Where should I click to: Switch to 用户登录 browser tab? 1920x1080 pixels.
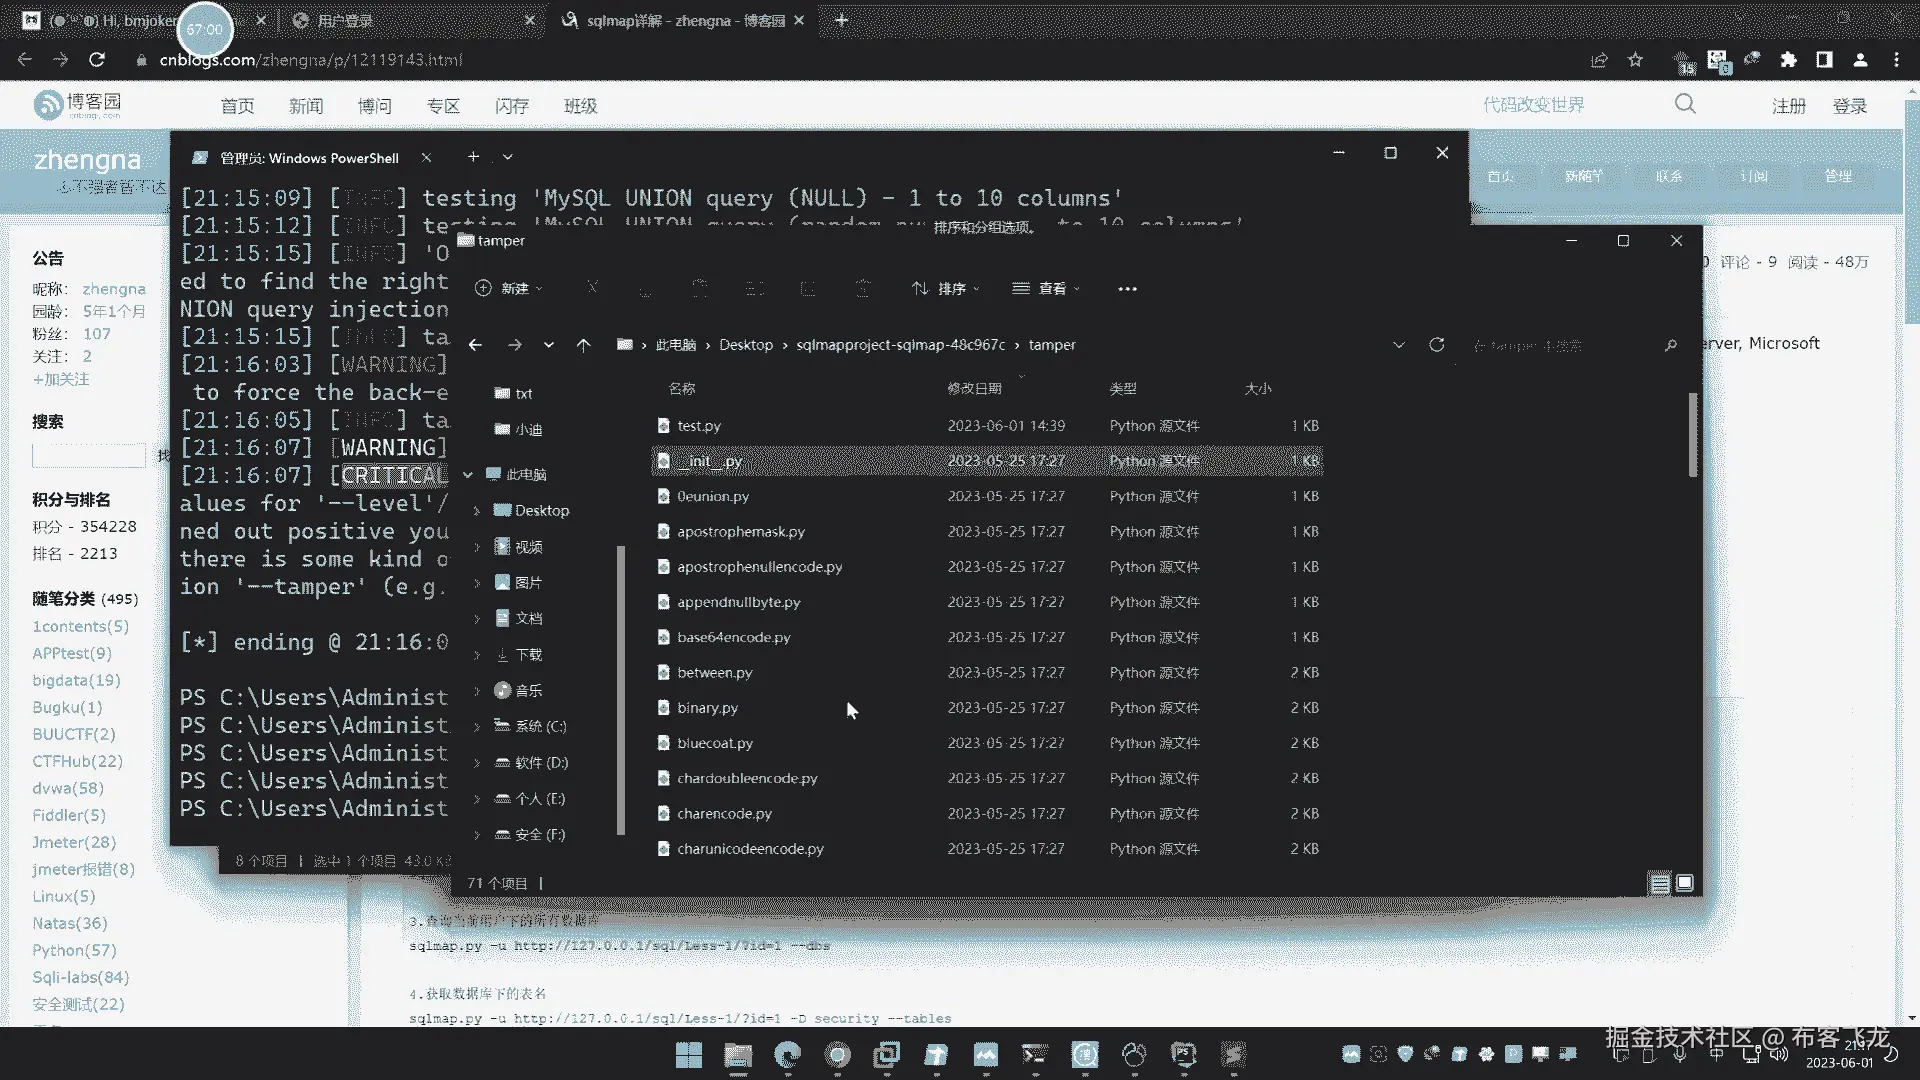345,20
